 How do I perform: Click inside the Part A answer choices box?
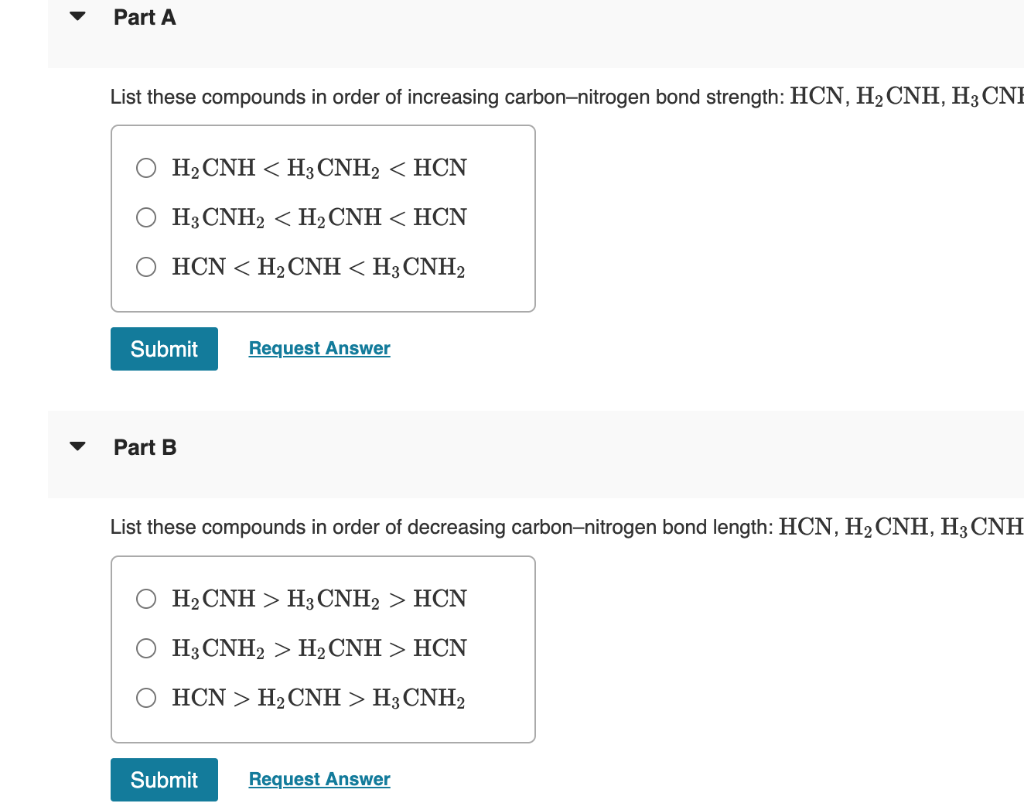pyautogui.click(x=322, y=217)
